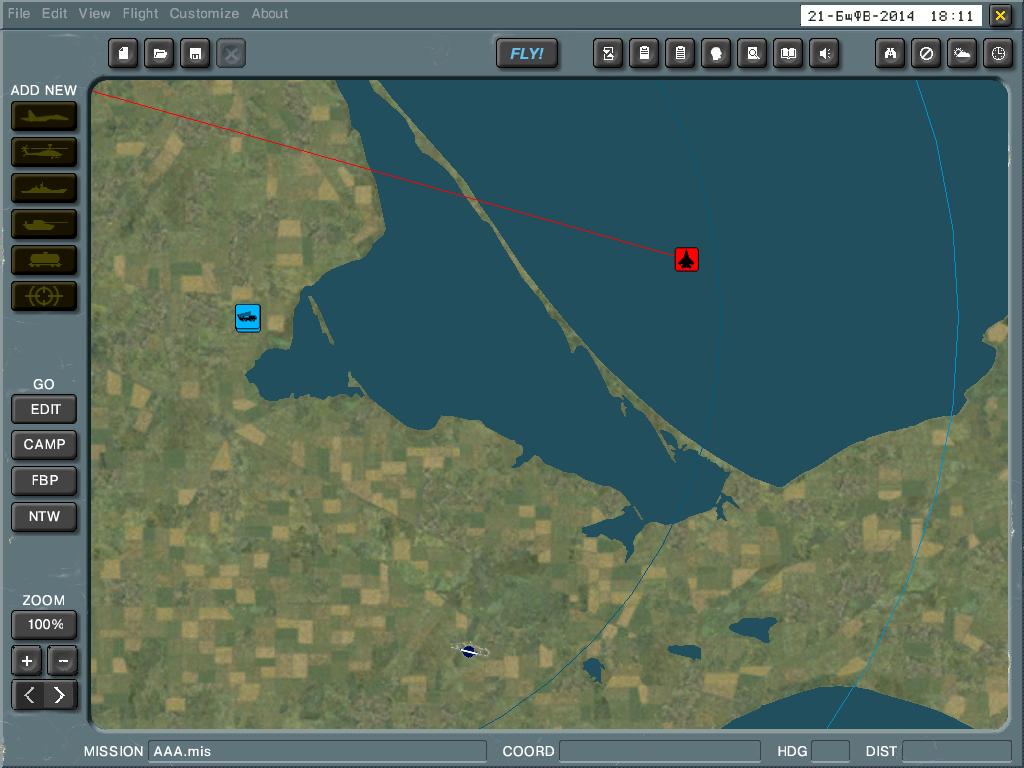Click the HDG readout field
Image resolution: width=1024 pixels, height=768 pixels.
[x=830, y=751]
